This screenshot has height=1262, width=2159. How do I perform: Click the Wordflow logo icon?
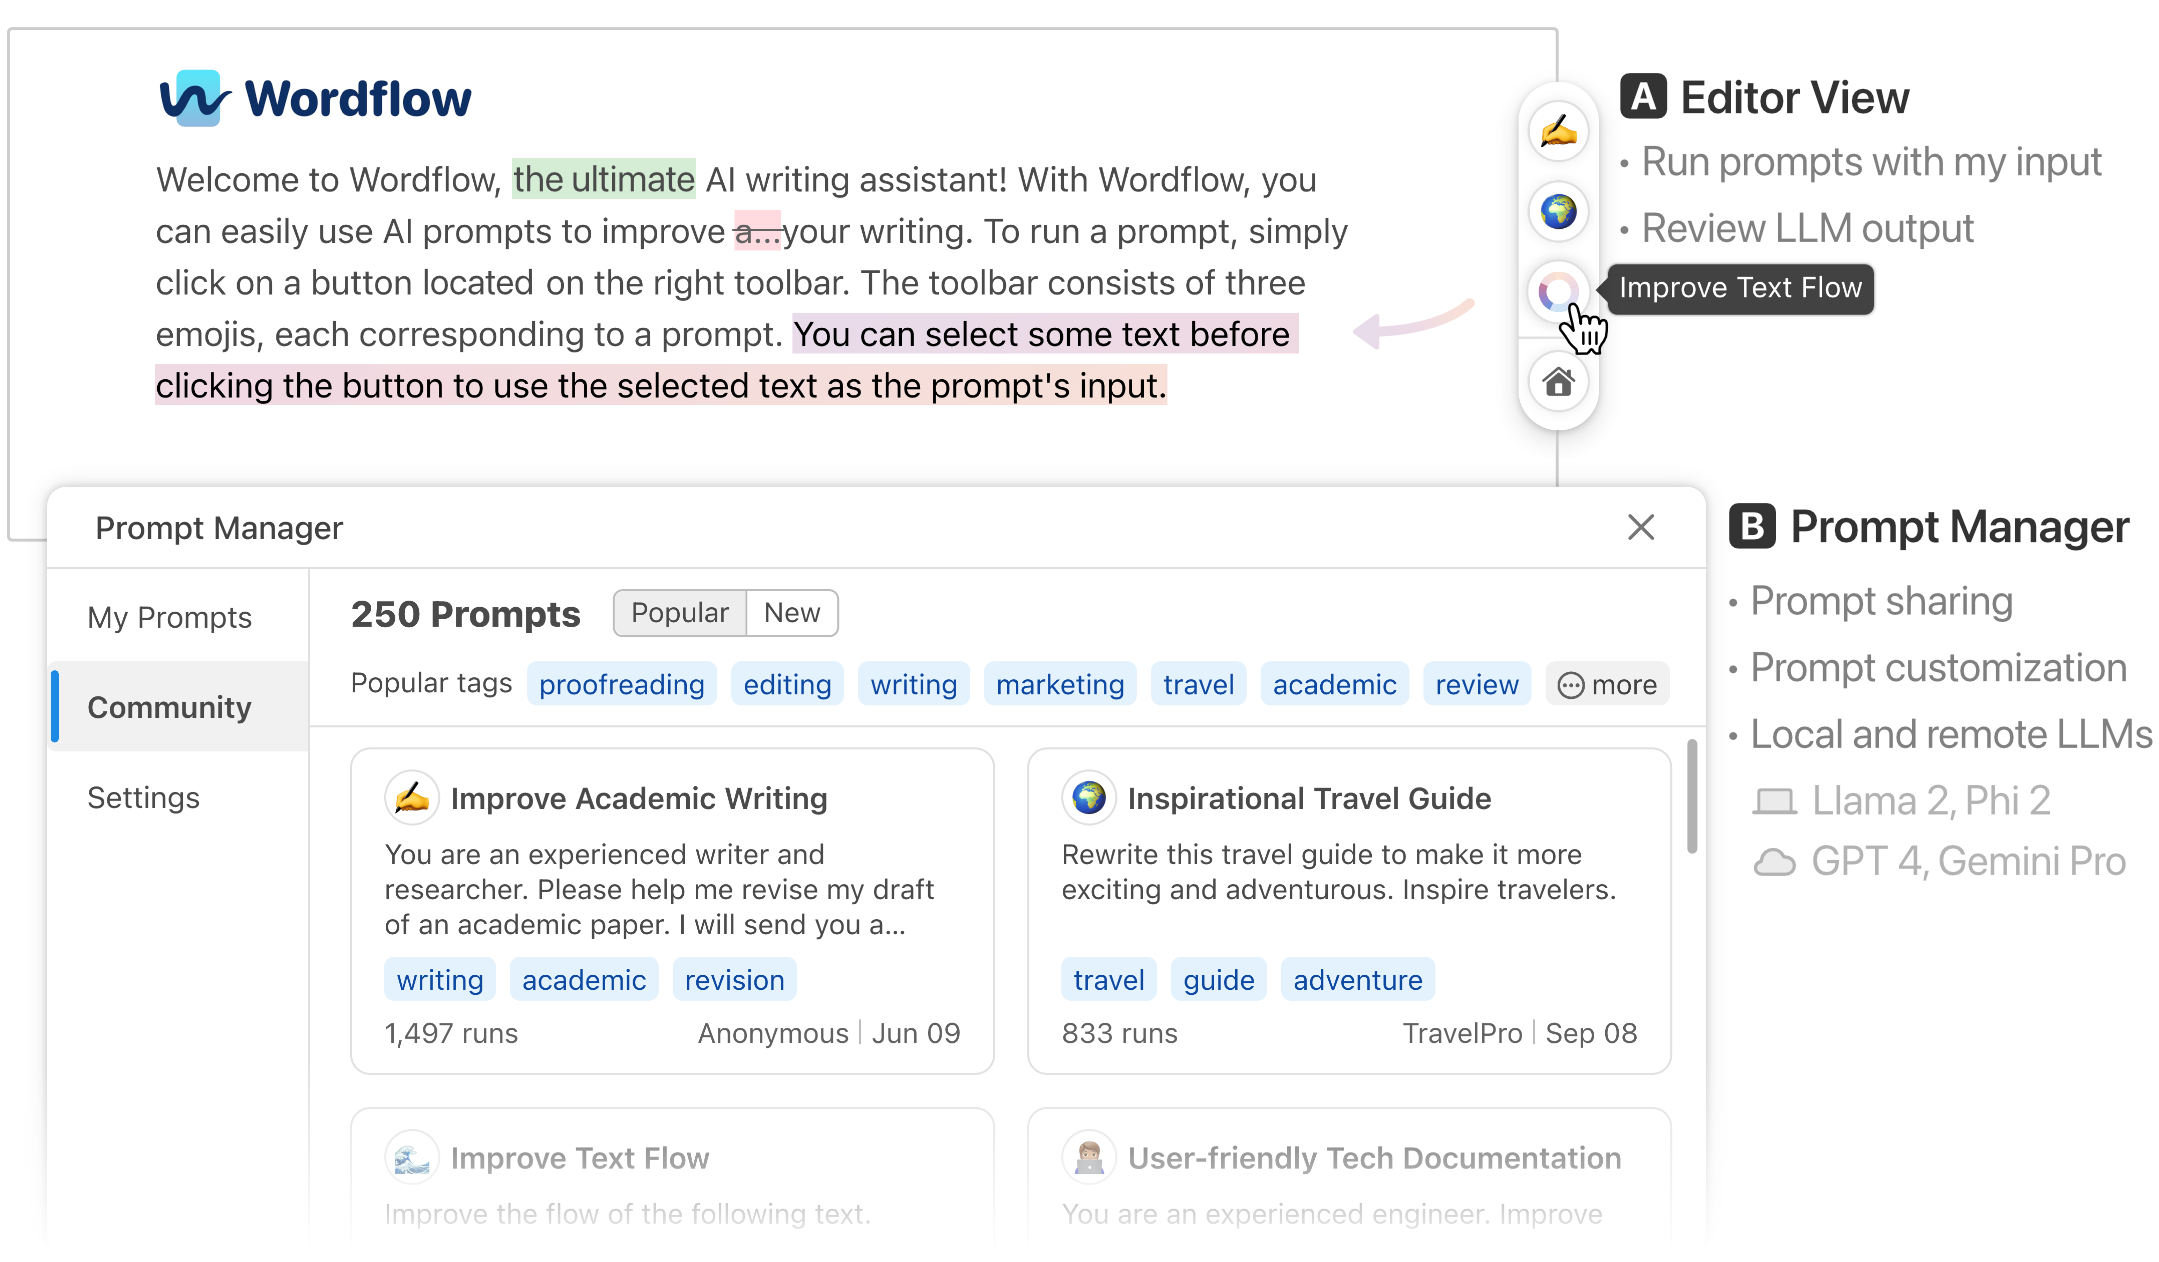point(194,98)
